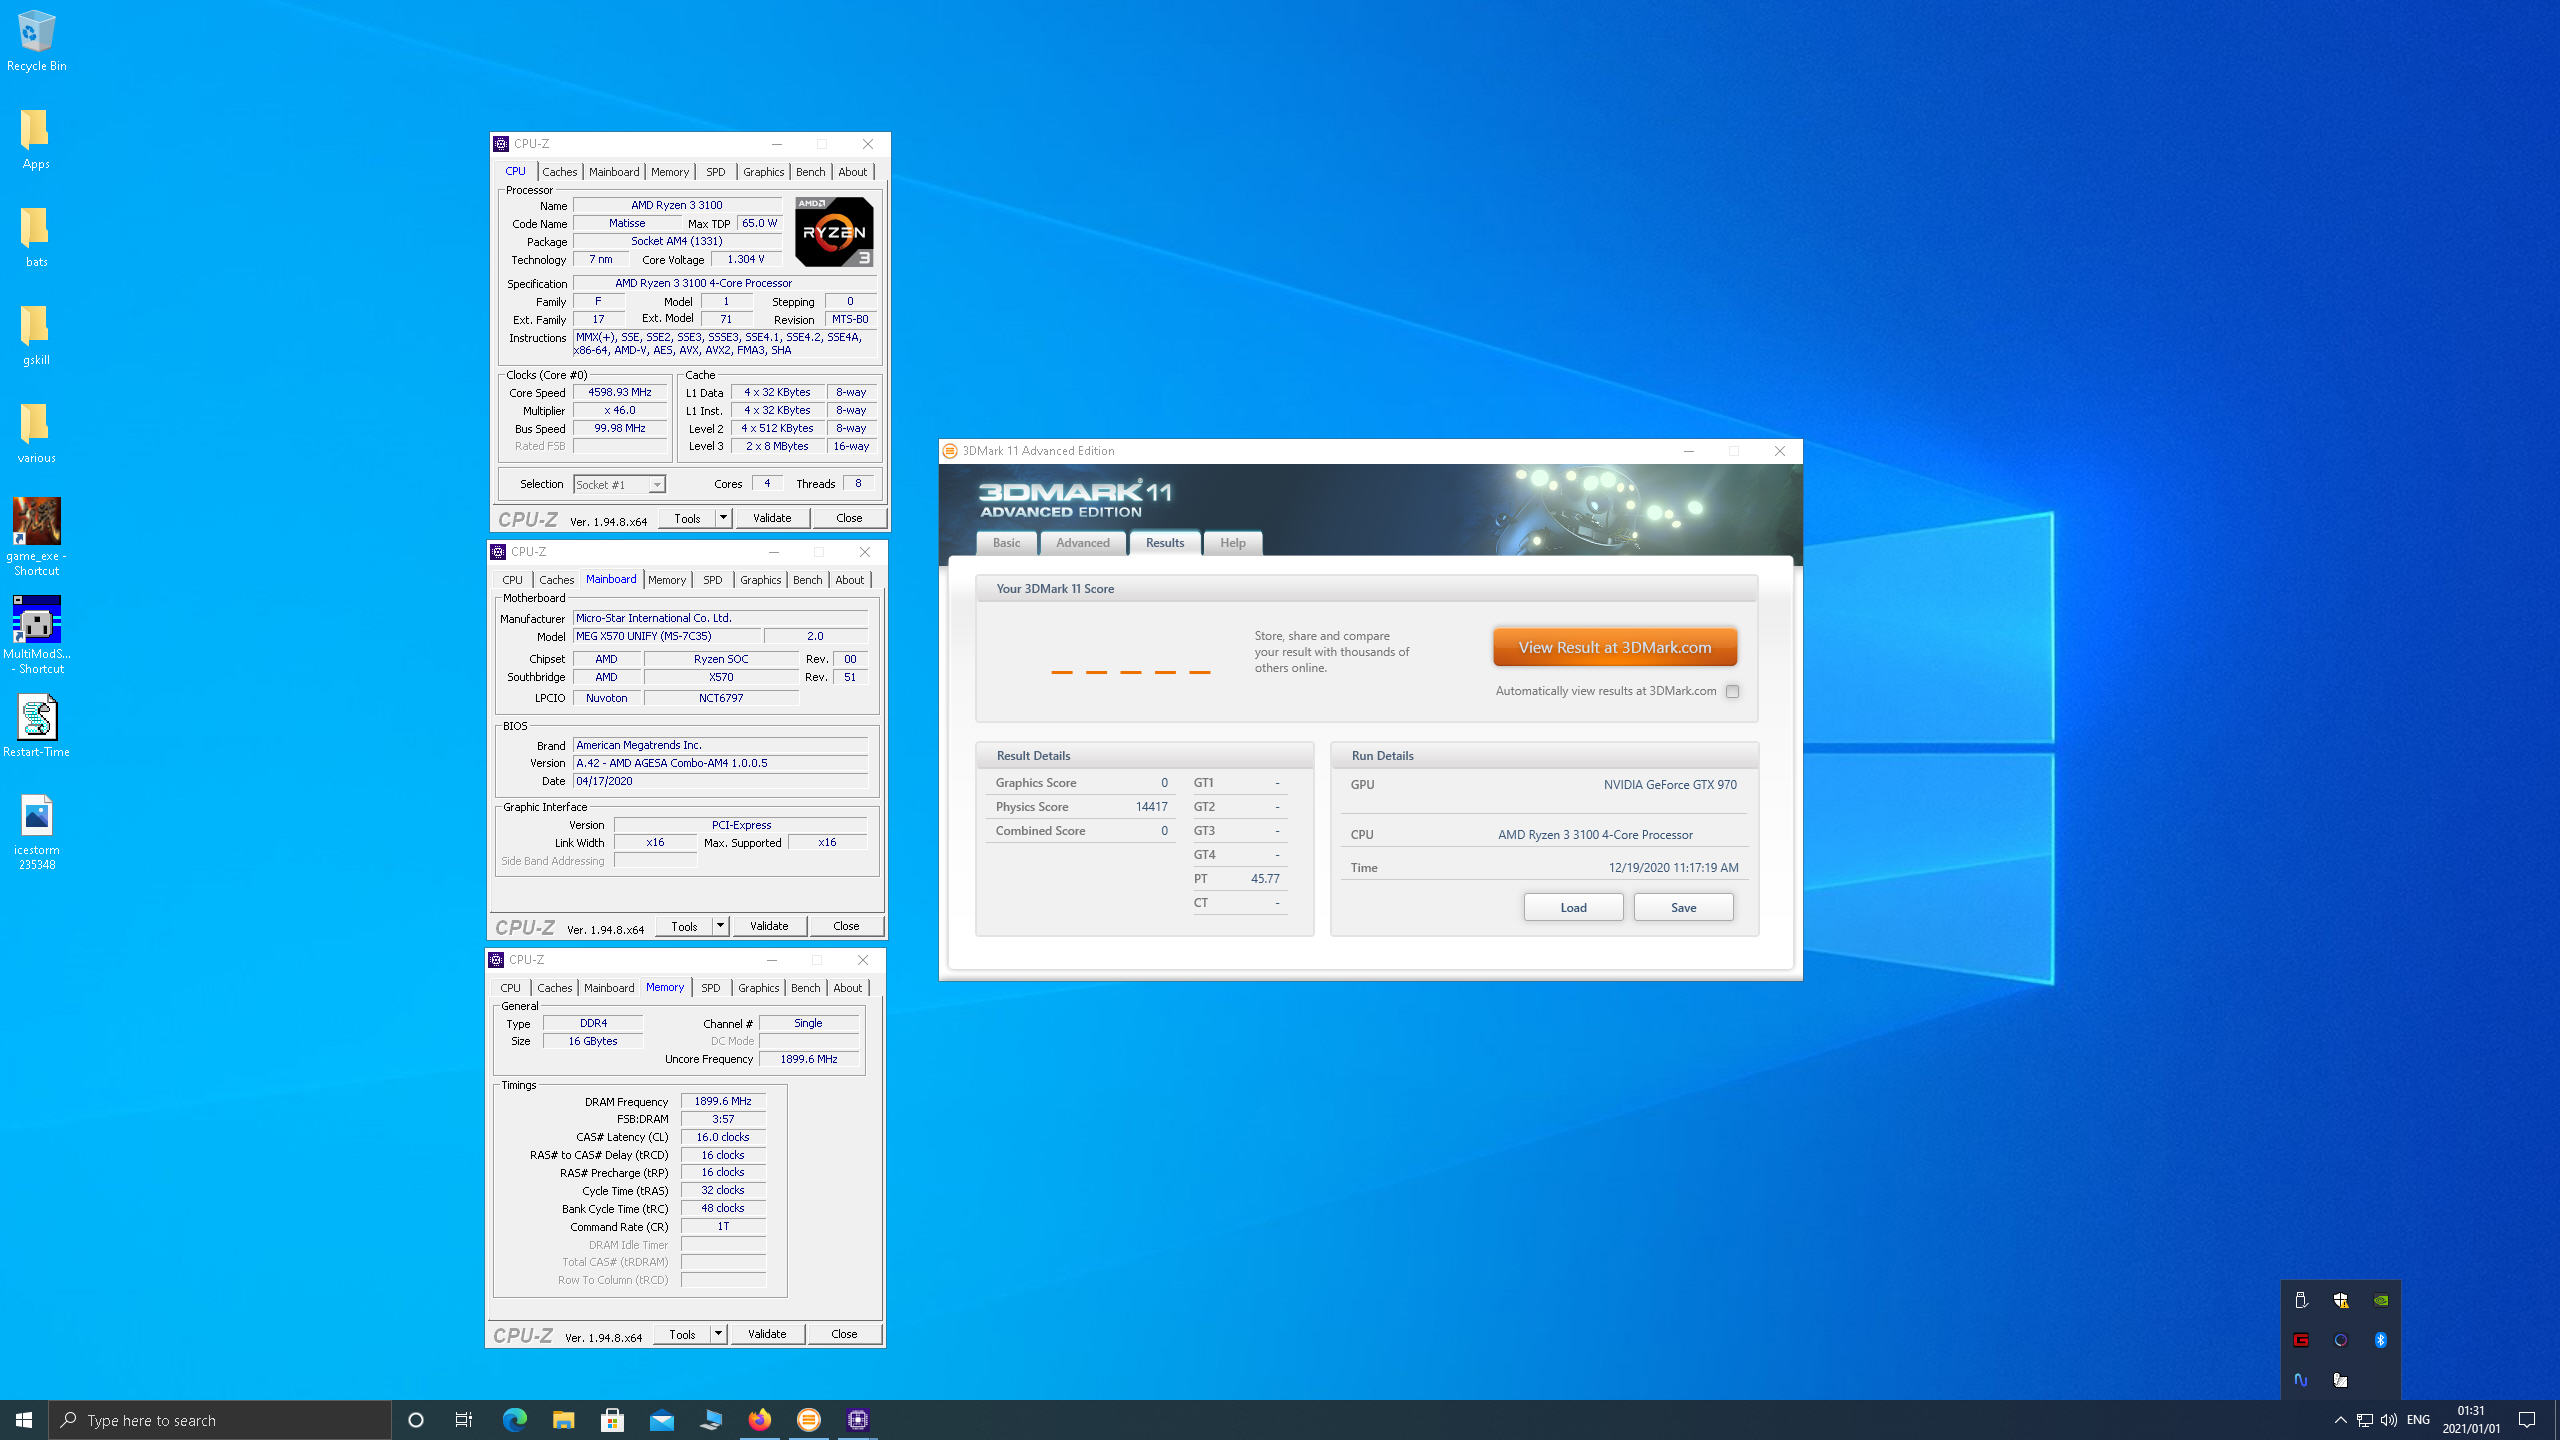Image resolution: width=2560 pixels, height=1440 pixels.
Task: Switch to Caches tab in top CPU-Z window
Action: [x=559, y=172]
